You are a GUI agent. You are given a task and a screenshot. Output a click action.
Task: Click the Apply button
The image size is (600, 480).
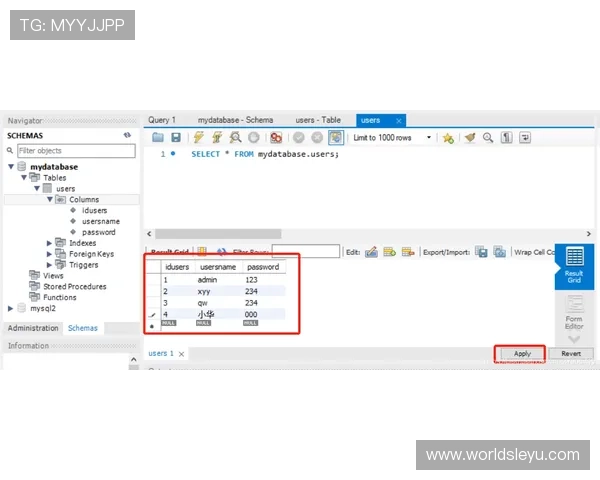click(x=521, y=354)
